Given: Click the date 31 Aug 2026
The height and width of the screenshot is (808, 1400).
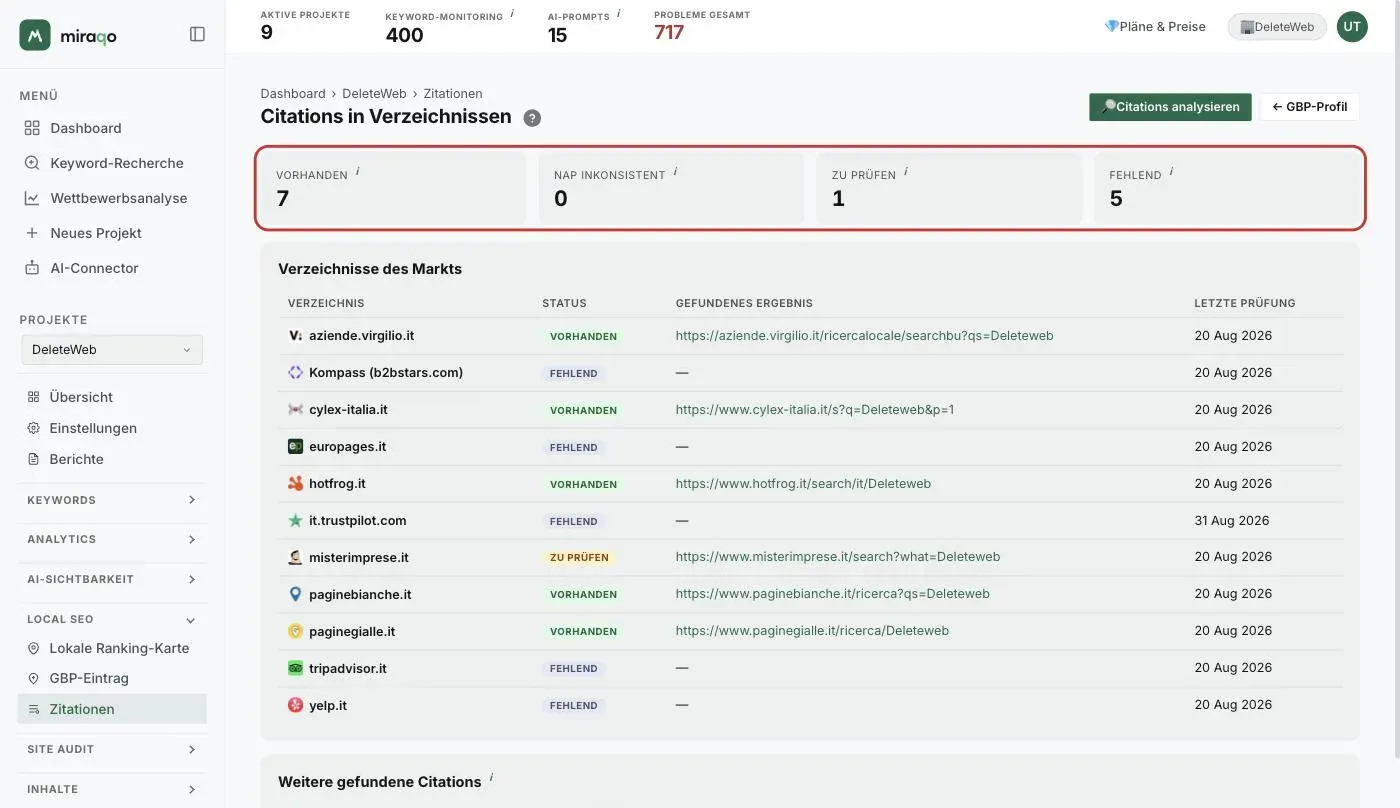Looking at the screenshot, I should tap(1232, 520).
